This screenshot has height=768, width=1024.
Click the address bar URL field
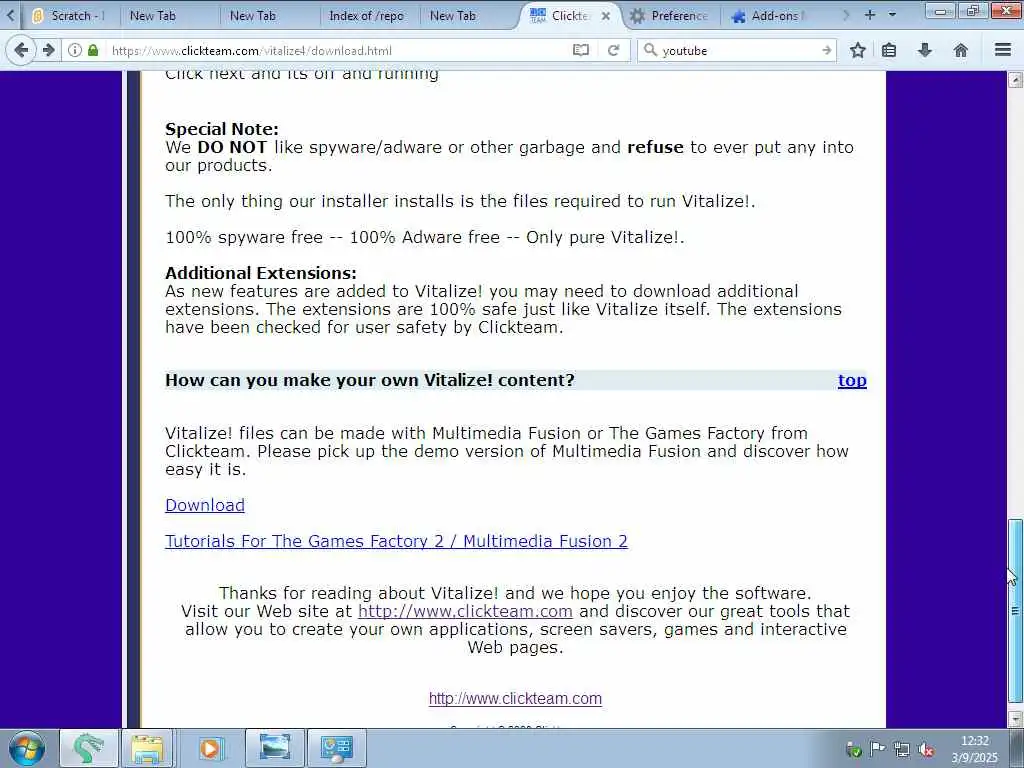(x=338, y=50)
